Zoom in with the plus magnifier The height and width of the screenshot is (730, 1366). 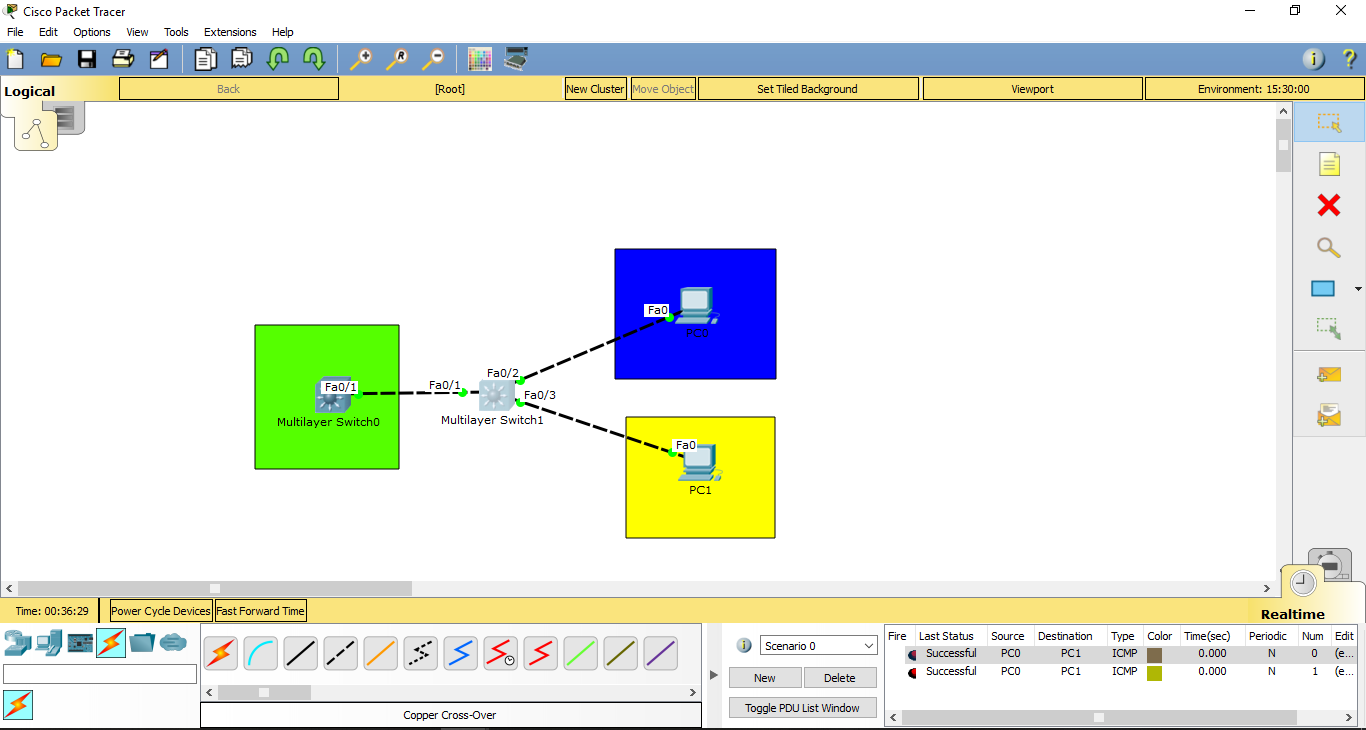pyautogui.click(x=360, y=59)
